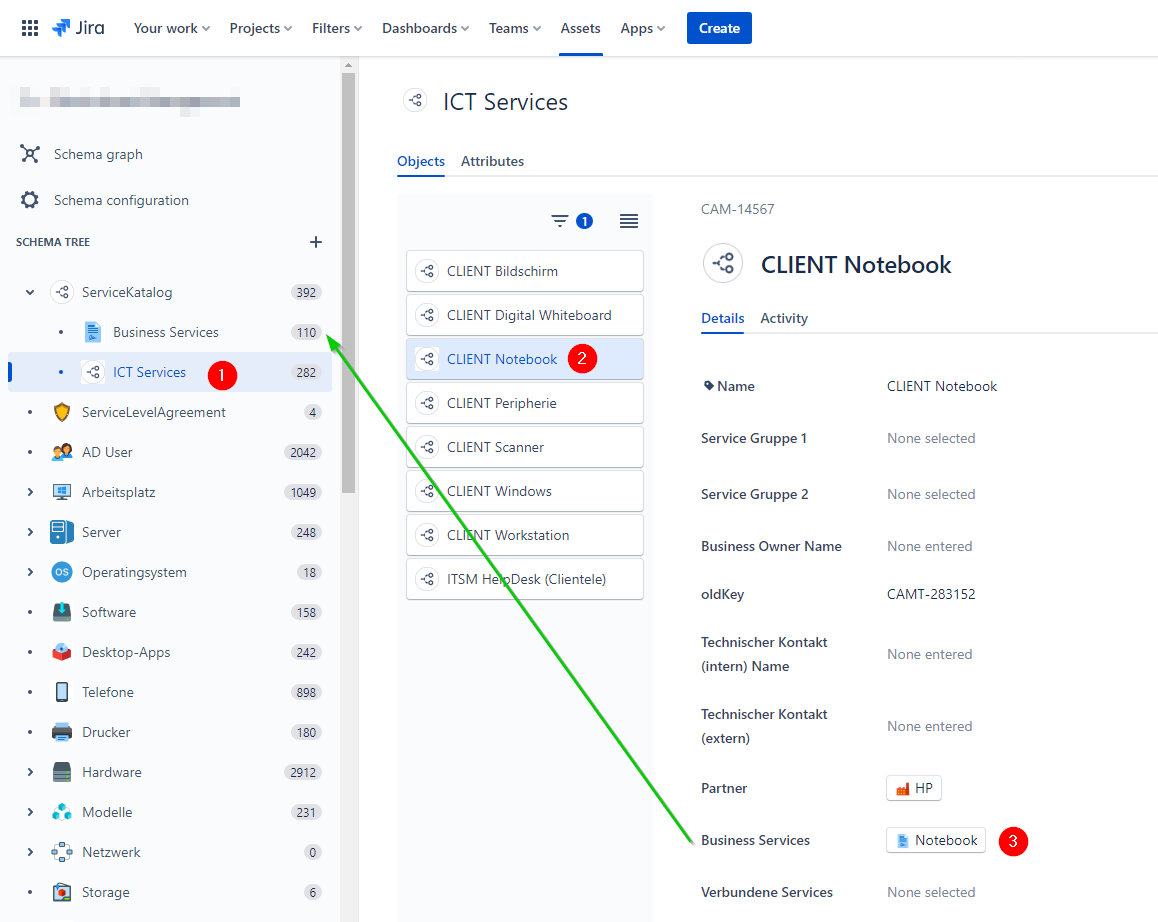Expand the Arbeitsplatz tree node
This screenshot has height=922, width=1158.
click(30, 492)
